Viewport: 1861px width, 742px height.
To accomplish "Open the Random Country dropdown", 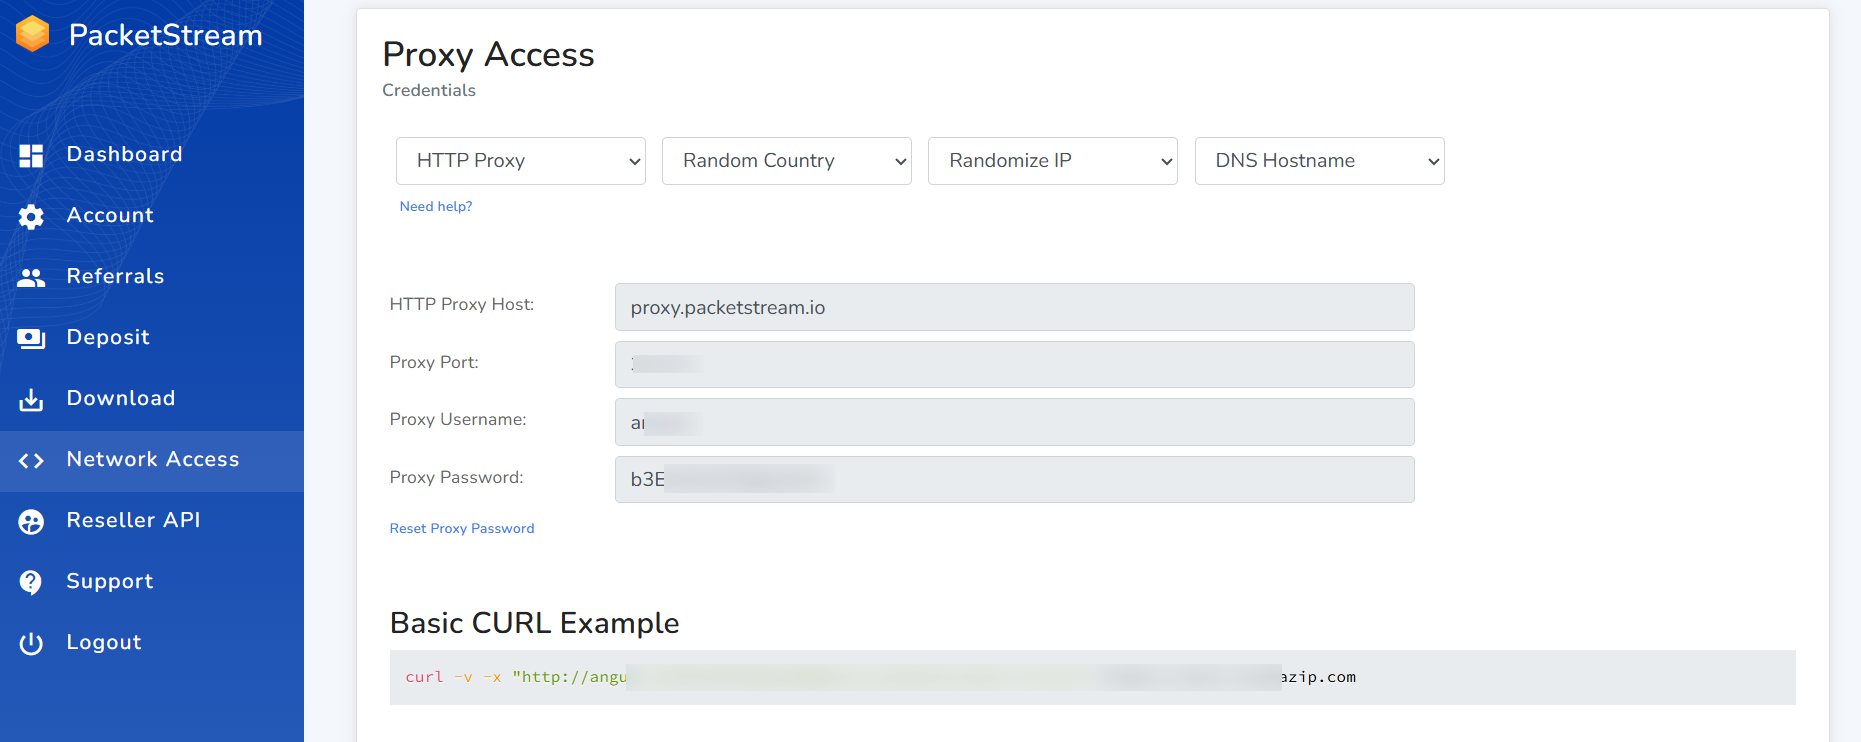I will point(787,161).
